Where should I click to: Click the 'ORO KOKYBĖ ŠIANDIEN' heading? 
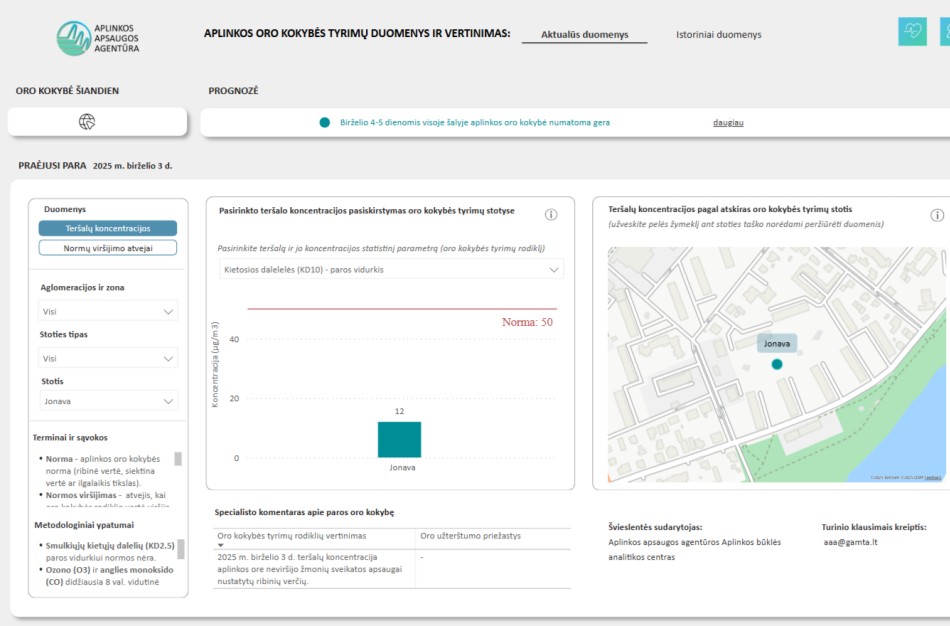click(x=67, y=91)
